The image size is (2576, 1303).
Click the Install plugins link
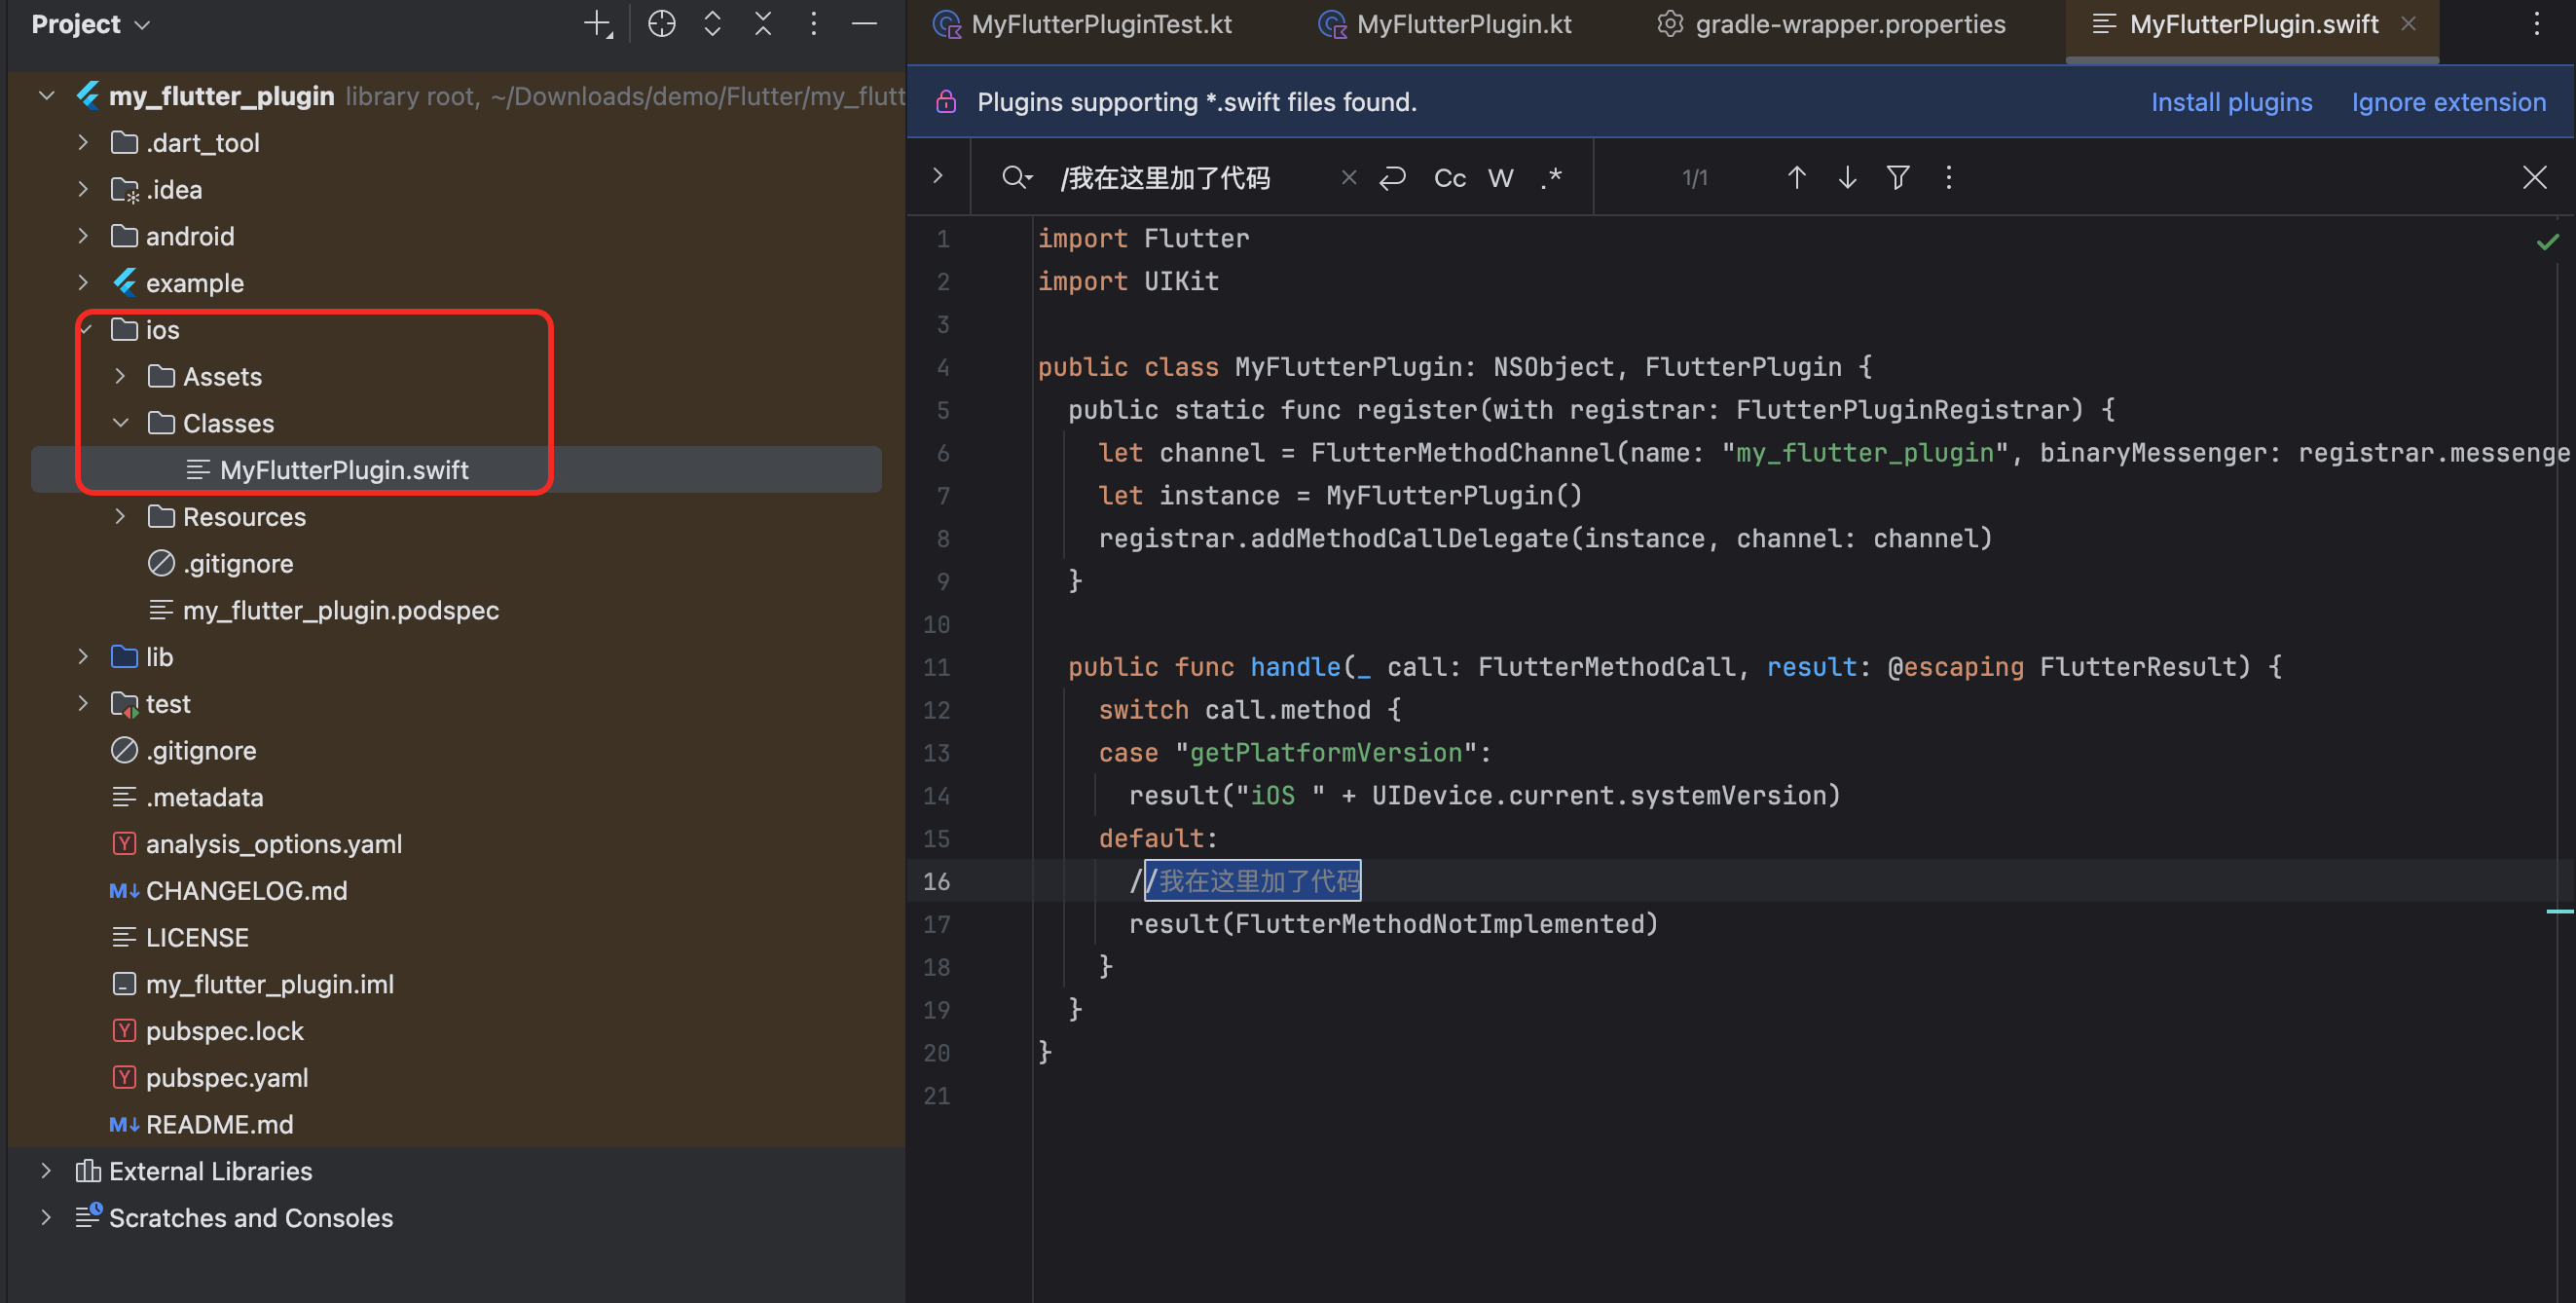(2231, 102)
